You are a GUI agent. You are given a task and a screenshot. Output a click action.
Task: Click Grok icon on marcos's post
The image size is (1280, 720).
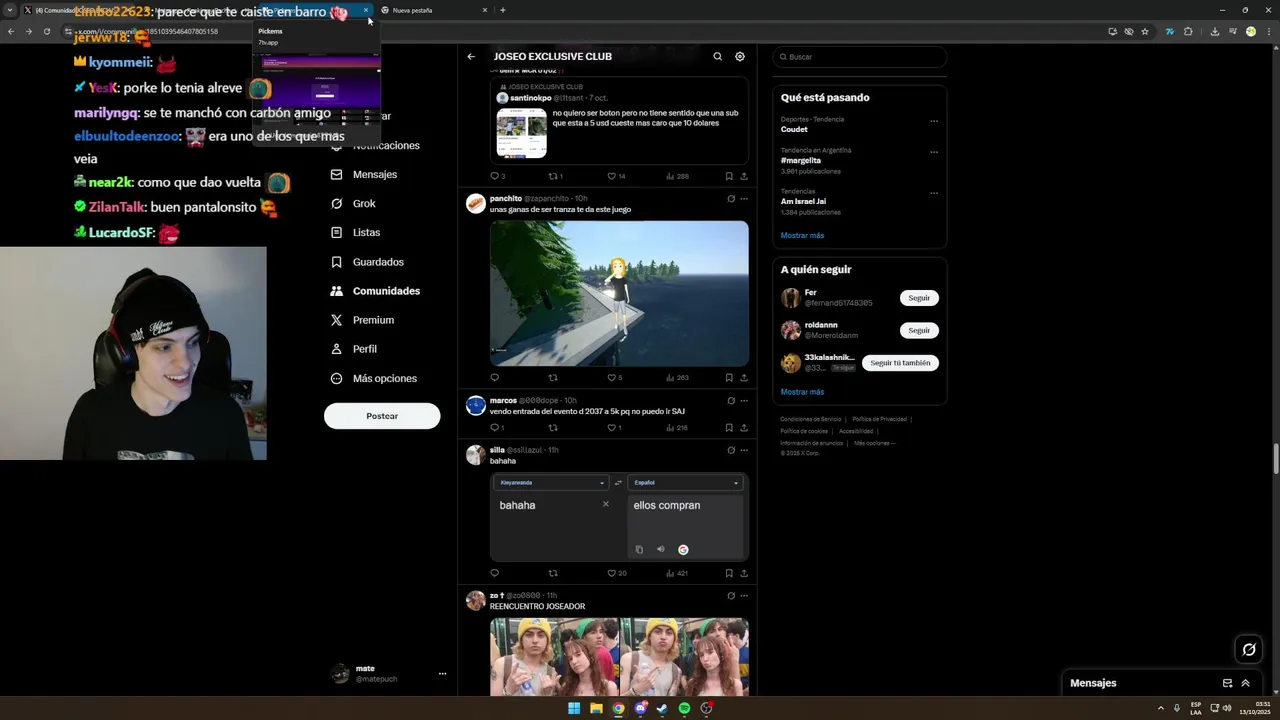(x=731, y=401)
